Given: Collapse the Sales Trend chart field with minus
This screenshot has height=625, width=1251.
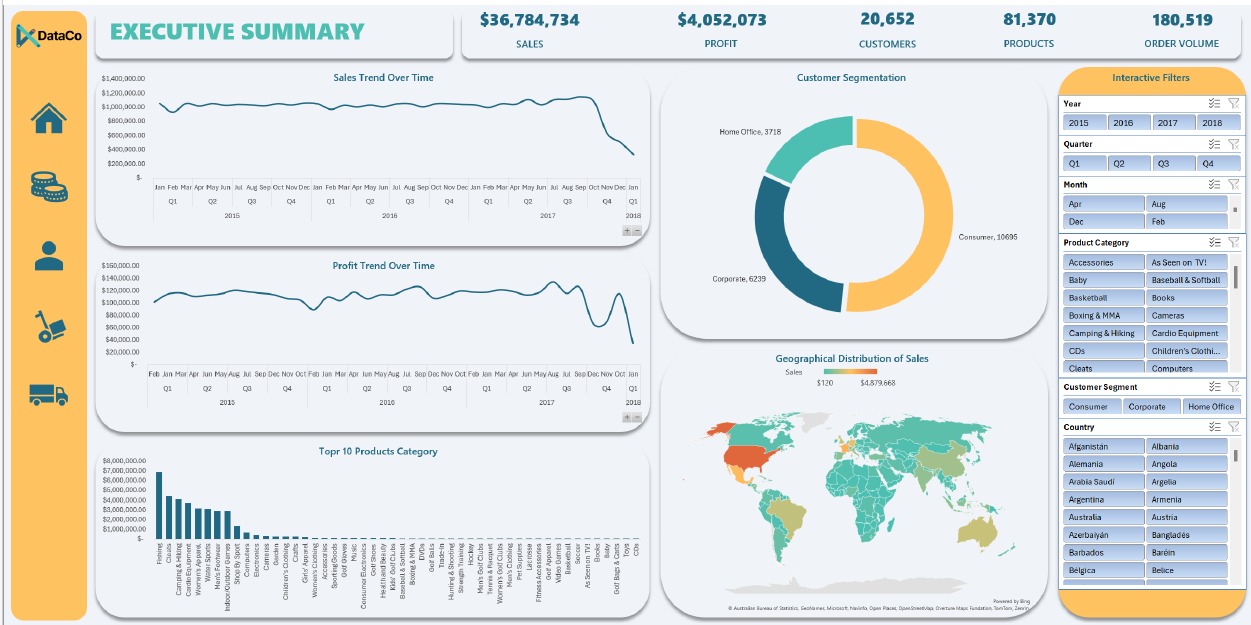Looking at the screenshot, I should pos(637,230).
